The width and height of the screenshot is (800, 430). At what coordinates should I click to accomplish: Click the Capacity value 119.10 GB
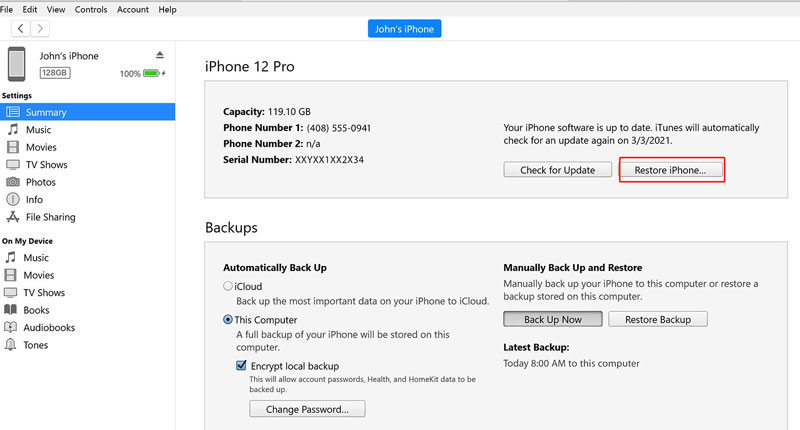pyautogui.click(x=289, y=112)
